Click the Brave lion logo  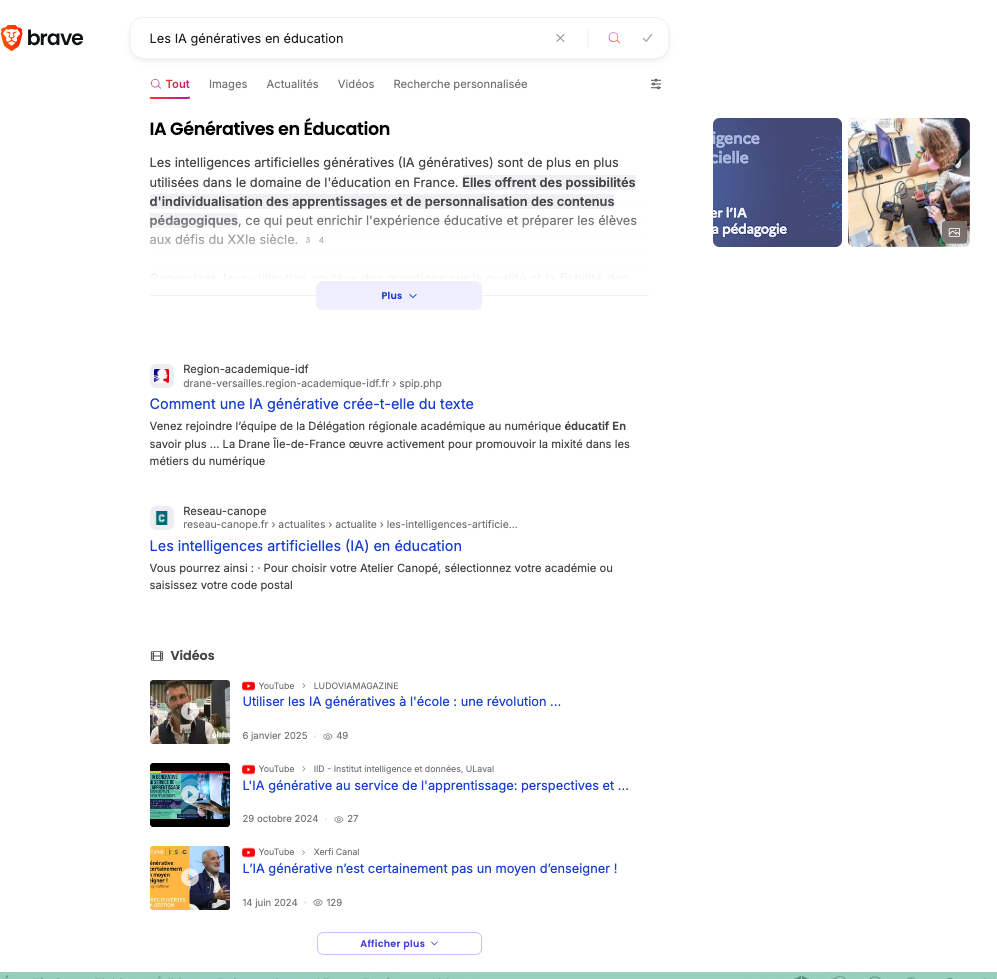point(13,39)
